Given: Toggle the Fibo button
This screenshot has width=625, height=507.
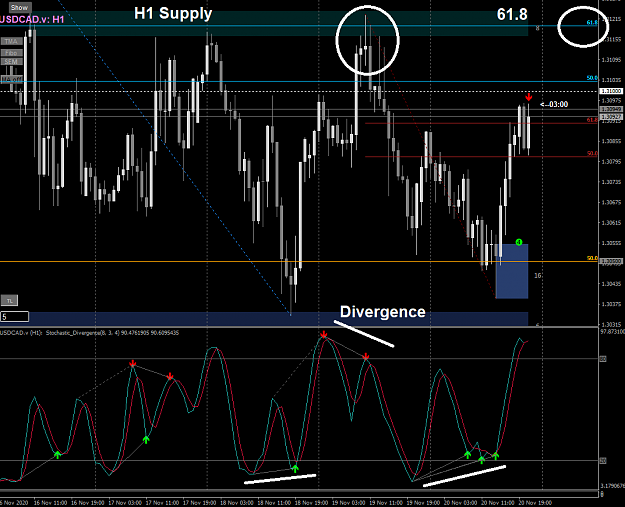Looking at the screenshot, I should click(x=11, y=53).
